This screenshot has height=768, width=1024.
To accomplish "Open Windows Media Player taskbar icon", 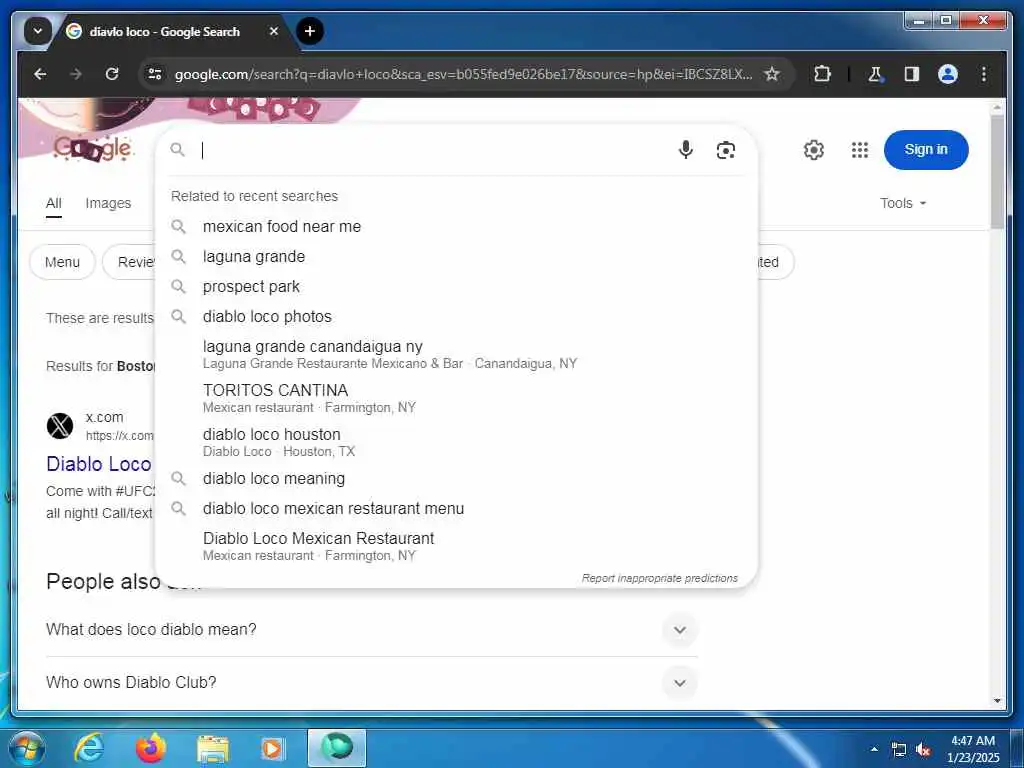I will (273, 748).
